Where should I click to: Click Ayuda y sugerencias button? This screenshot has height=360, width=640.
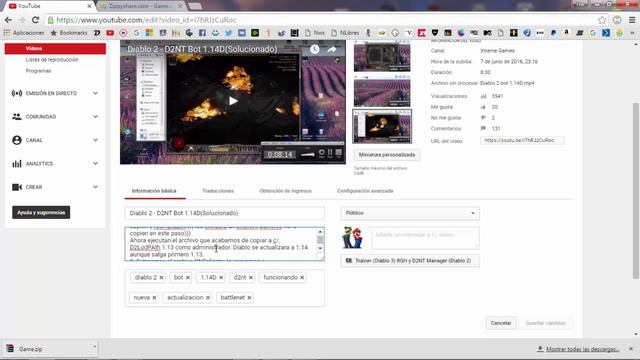(41, 212)
